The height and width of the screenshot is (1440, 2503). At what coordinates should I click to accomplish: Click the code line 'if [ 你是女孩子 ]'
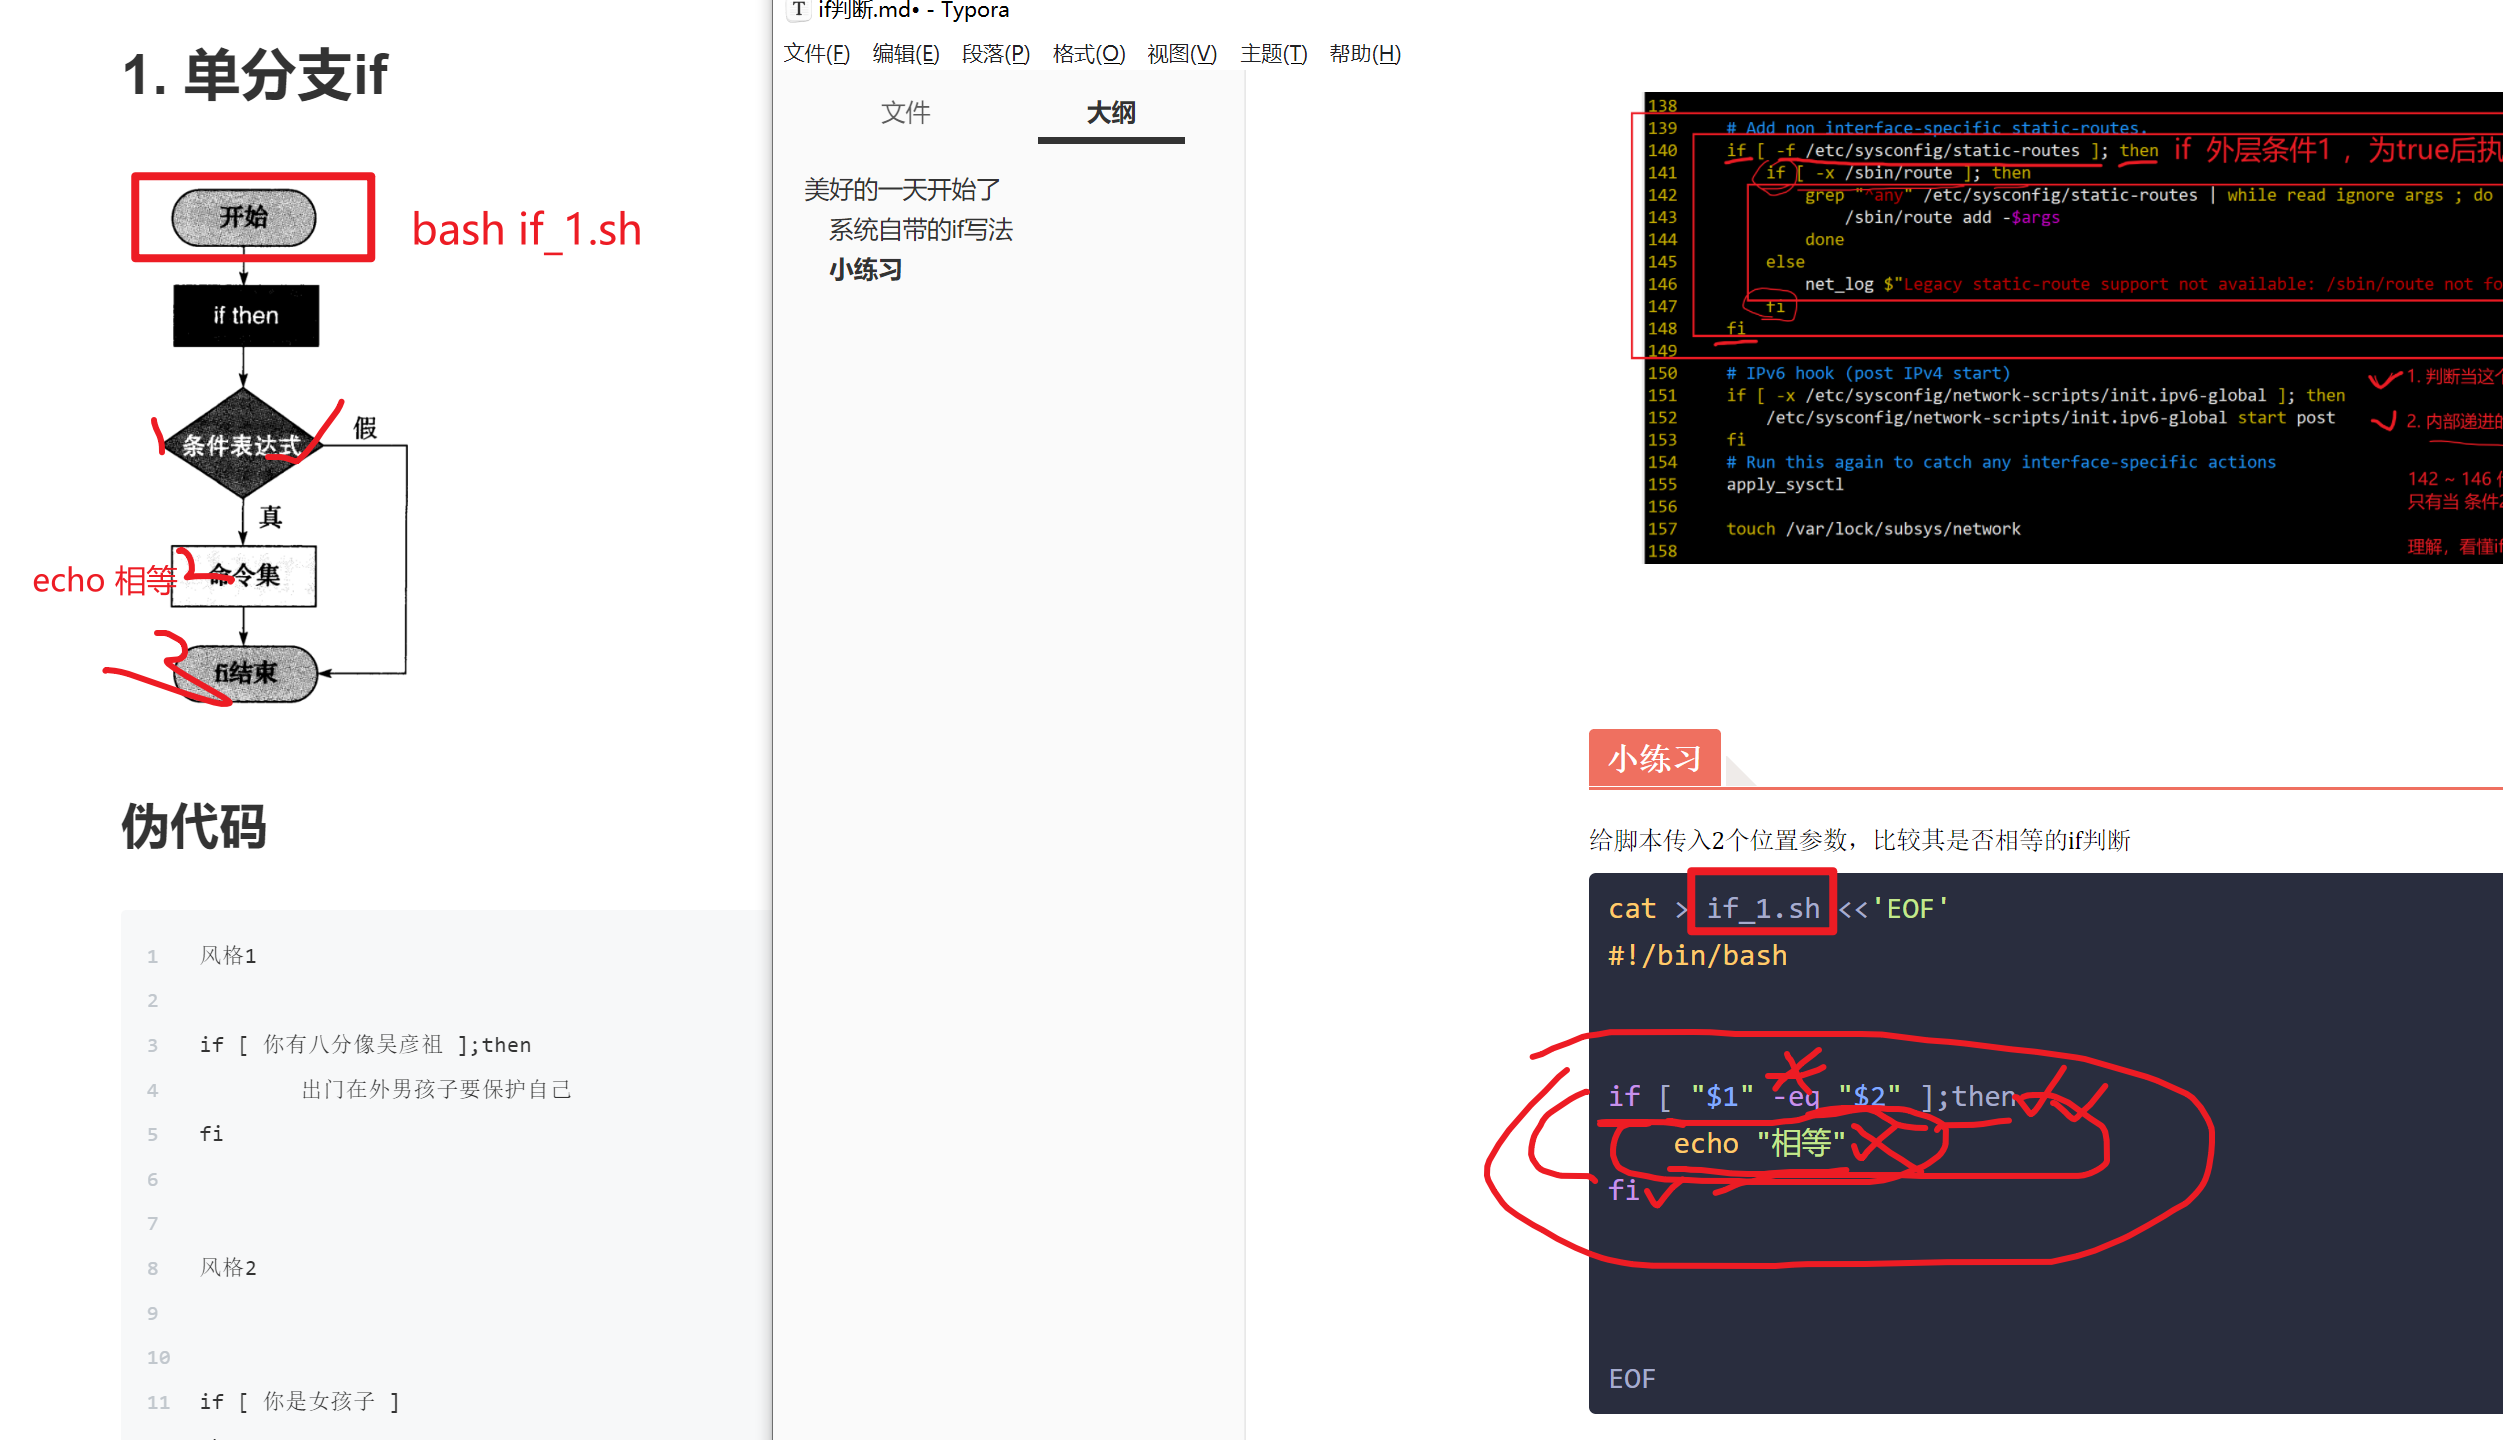coord(299,1402)
